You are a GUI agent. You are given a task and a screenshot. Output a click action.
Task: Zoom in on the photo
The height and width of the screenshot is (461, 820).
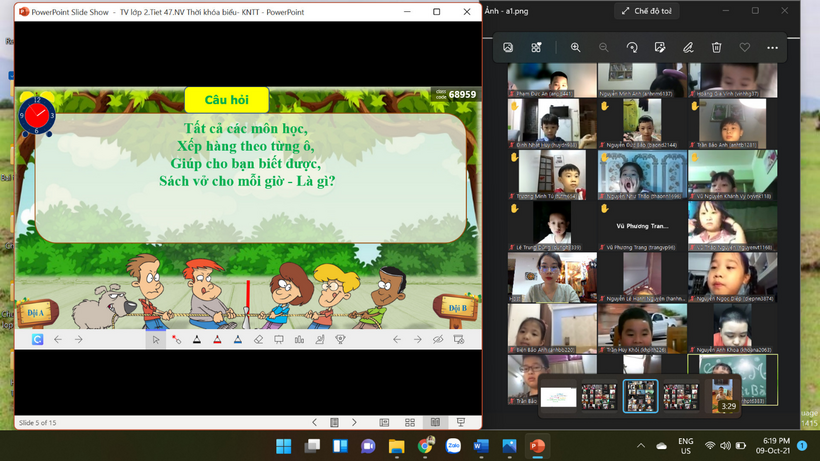[x=575, y=47]
